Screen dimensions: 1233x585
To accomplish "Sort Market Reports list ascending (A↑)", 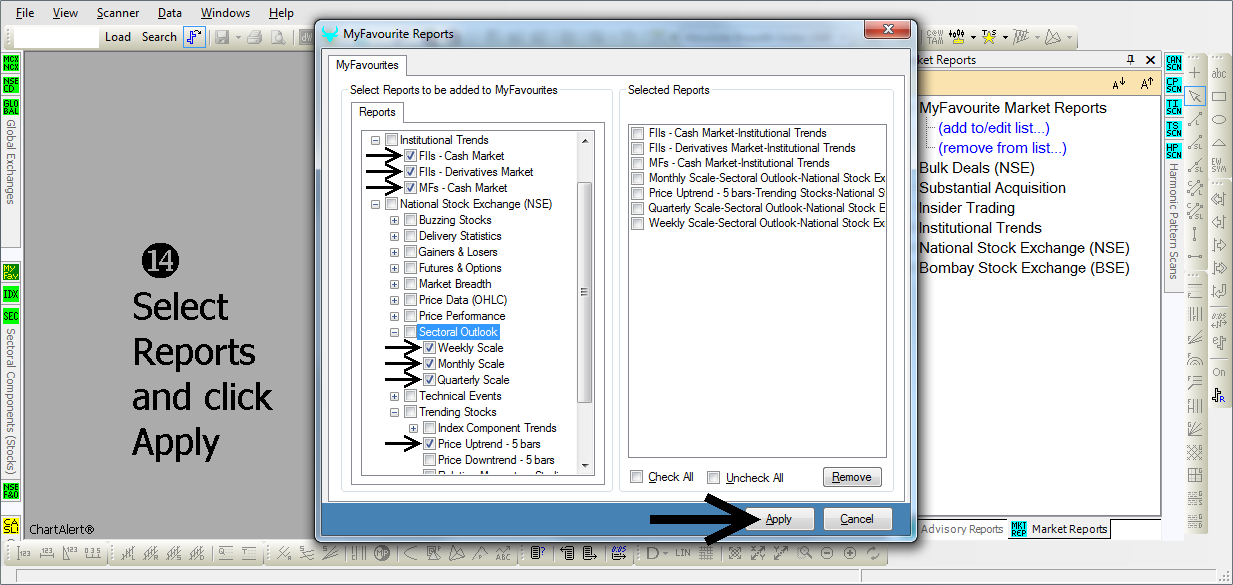I will pos(1147,83).
